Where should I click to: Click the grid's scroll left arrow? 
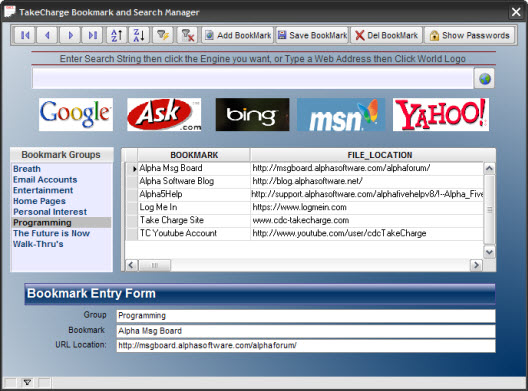[x=131, y=265]
